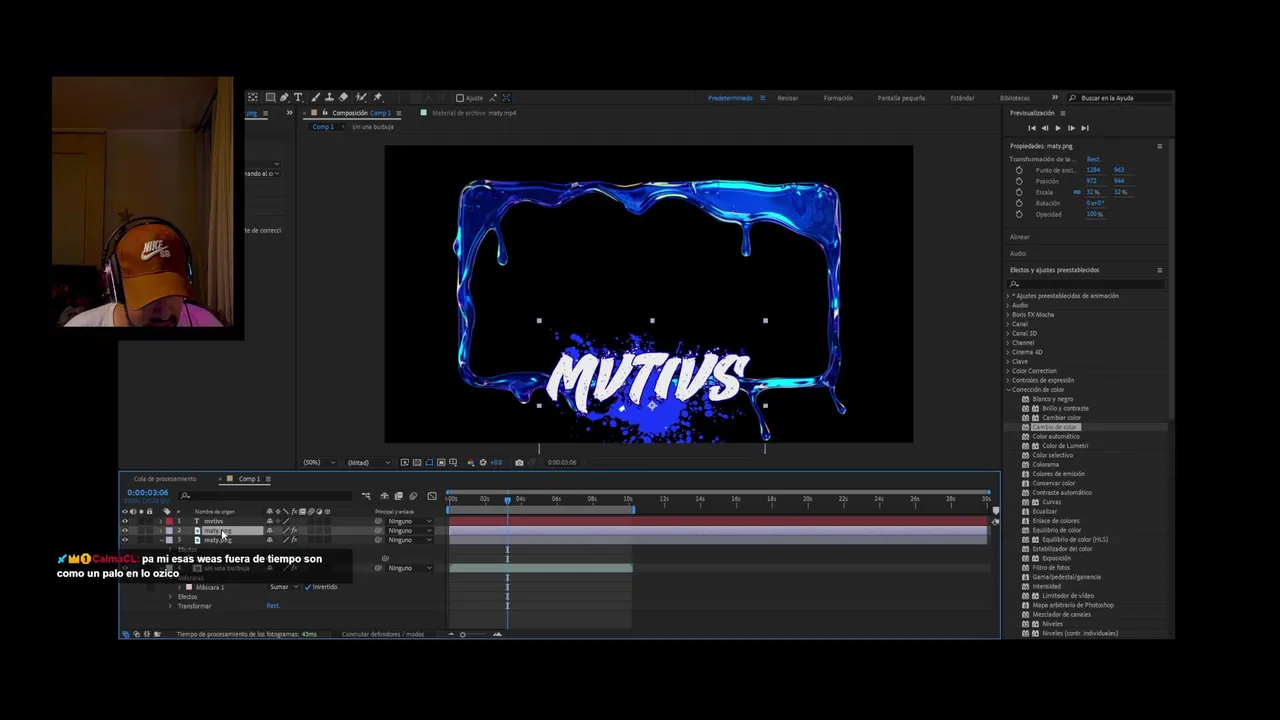Screen dimensions: 1280x720
Task: Play the preview in Previsualización panel
Action: [x=1058, y=128]
